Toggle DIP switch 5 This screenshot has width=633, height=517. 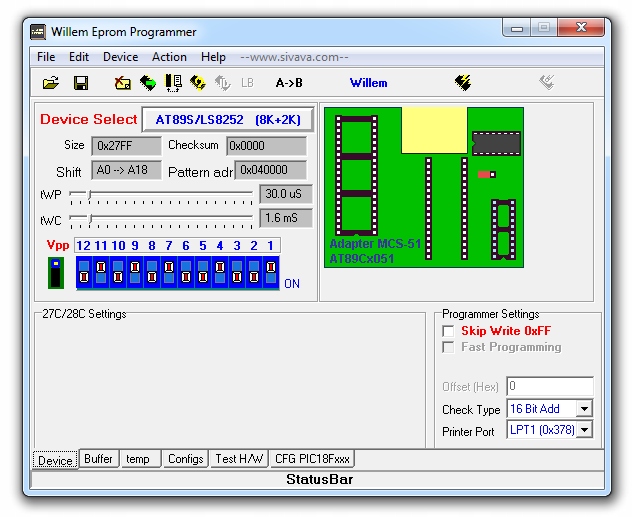203,272
